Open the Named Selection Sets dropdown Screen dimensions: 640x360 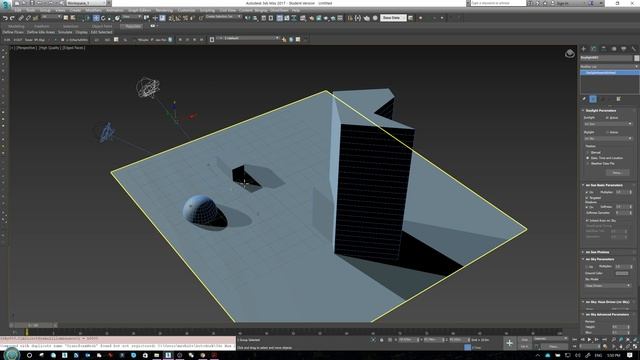(x=223, y=17)
